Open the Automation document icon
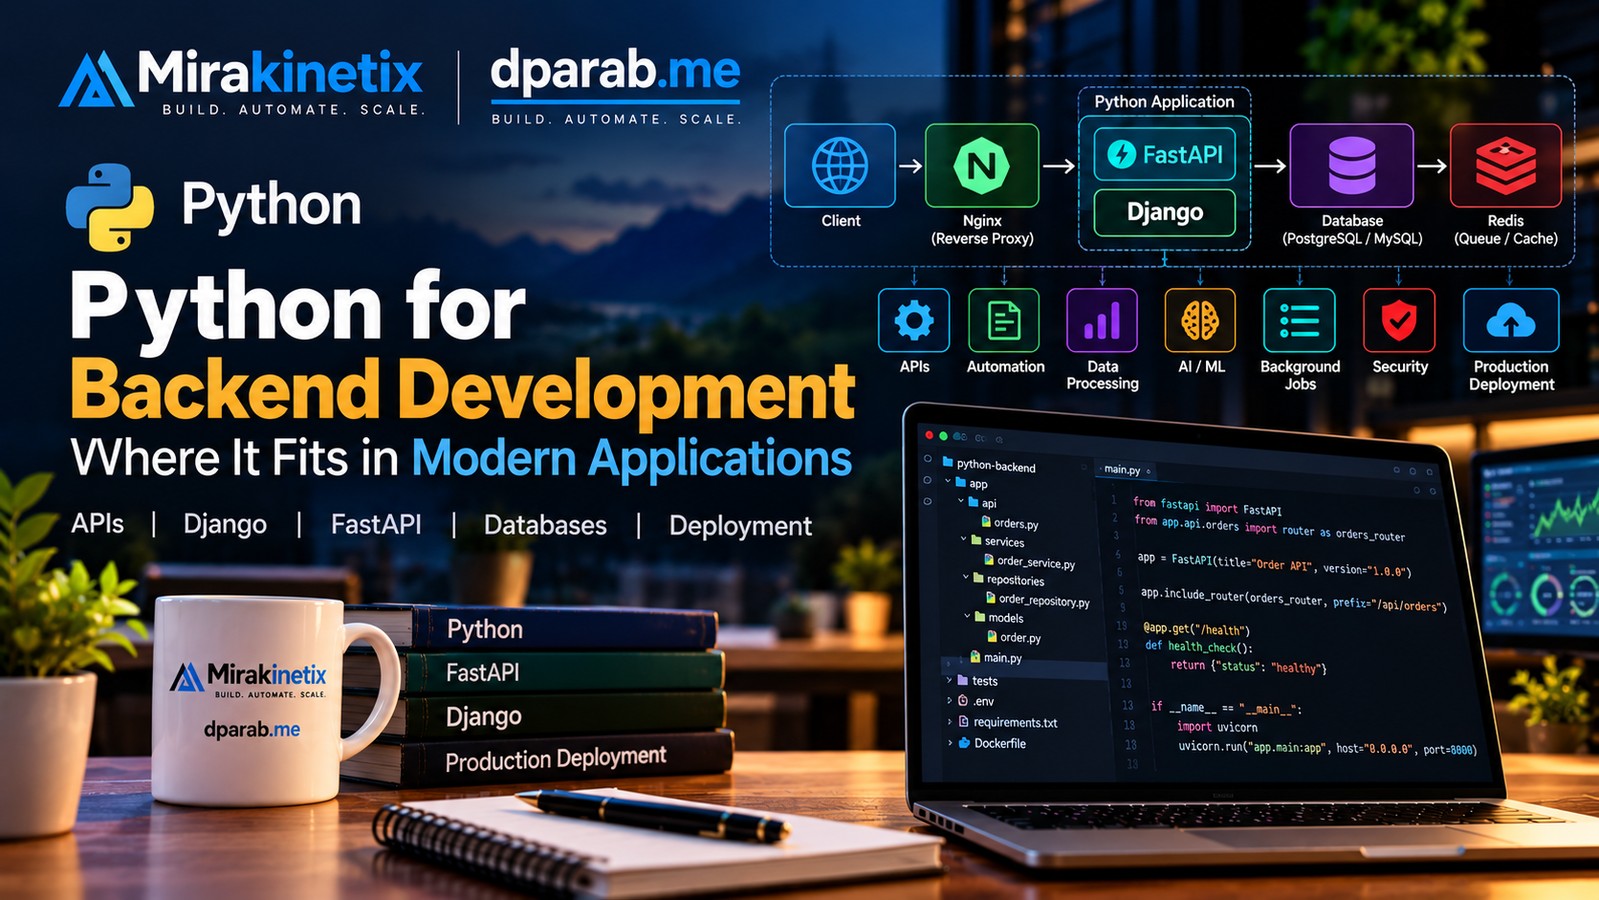Screen dimensions: 1599x900 [1004, 320]
